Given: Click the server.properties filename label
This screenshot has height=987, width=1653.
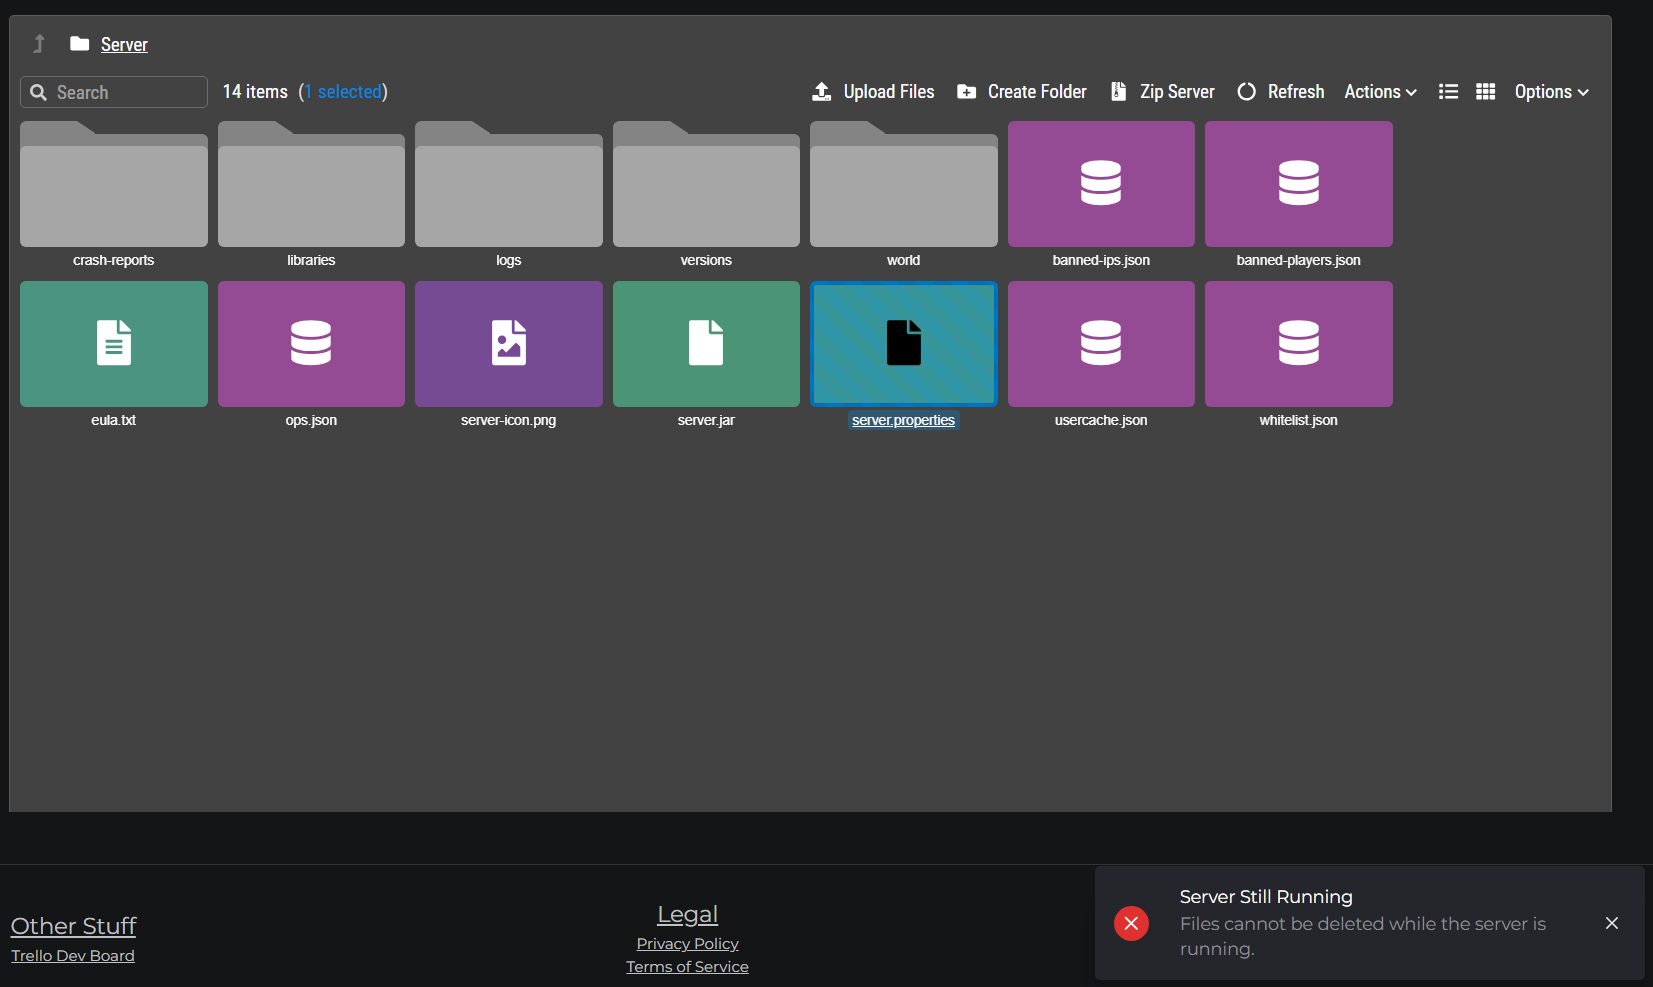Looking at the screenshot, I should click(x=903, y=420).
